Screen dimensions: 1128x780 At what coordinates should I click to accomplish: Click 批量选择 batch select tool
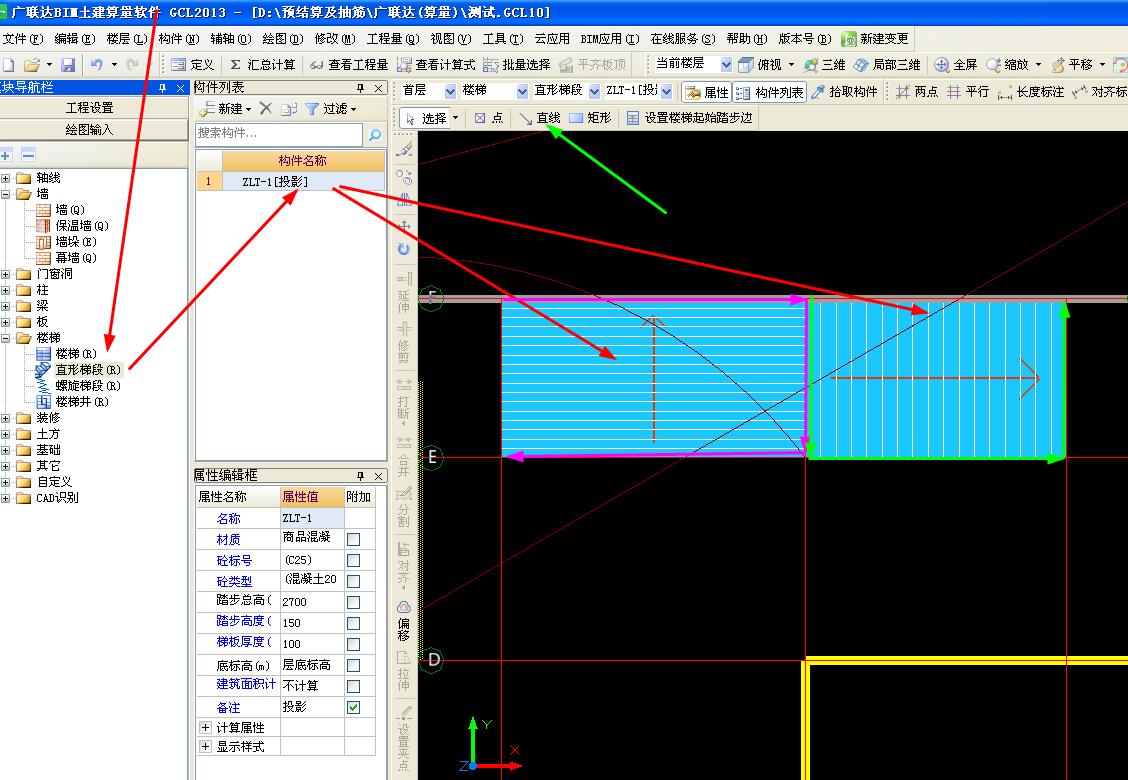(517, 65)
